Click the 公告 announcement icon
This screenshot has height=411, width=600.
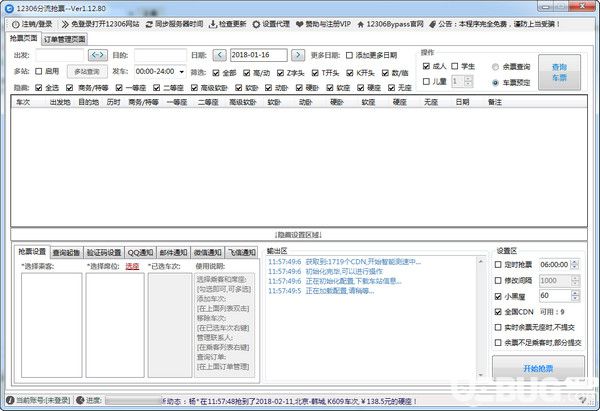click(432, 24)
